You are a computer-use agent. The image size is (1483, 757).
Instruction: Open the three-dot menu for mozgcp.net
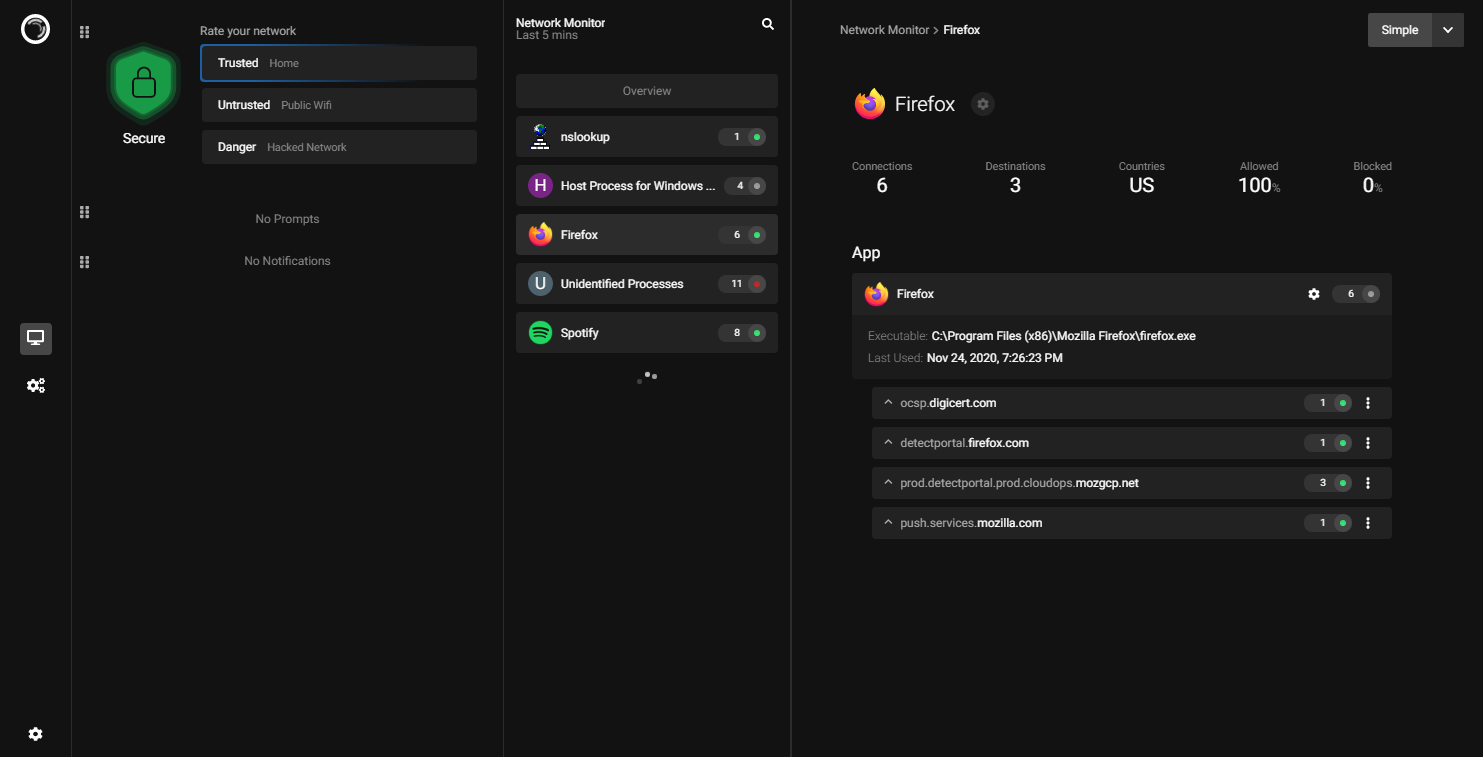pos(1368,483)
